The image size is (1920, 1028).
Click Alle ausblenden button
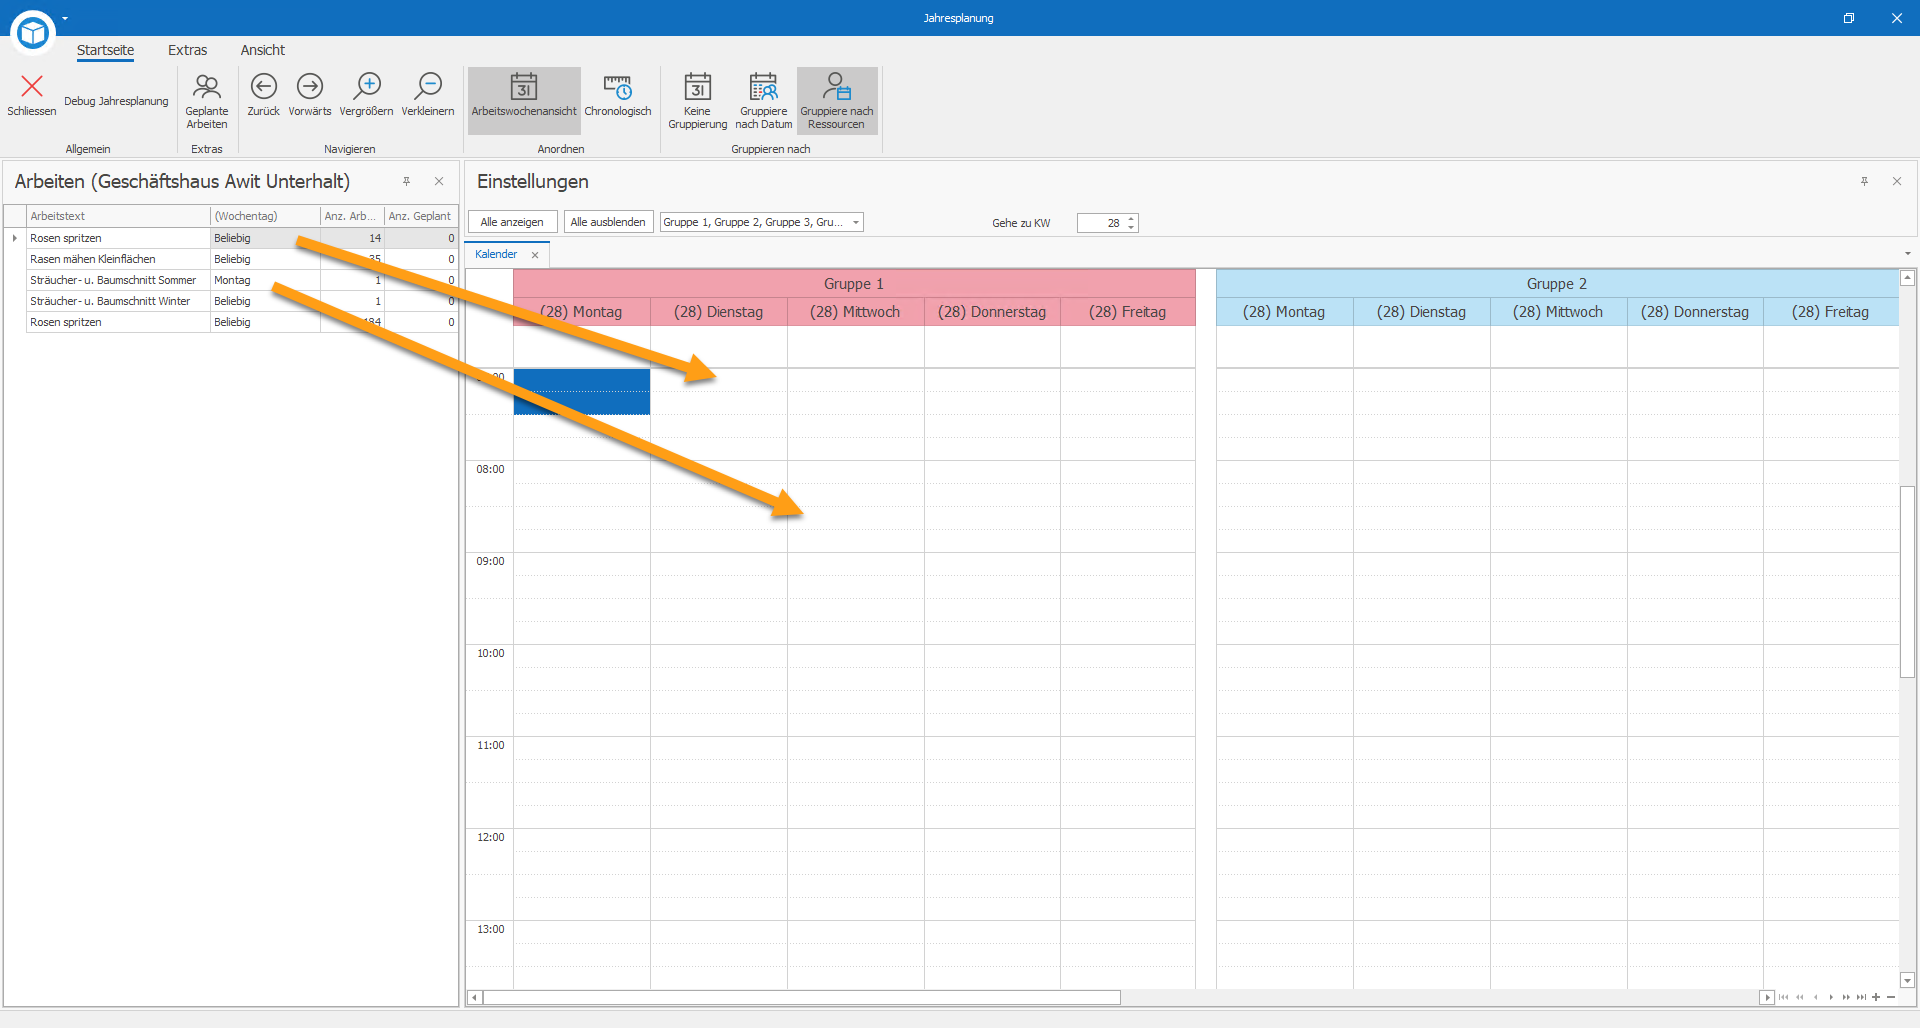pyautogui.click(x=608, y=222)
